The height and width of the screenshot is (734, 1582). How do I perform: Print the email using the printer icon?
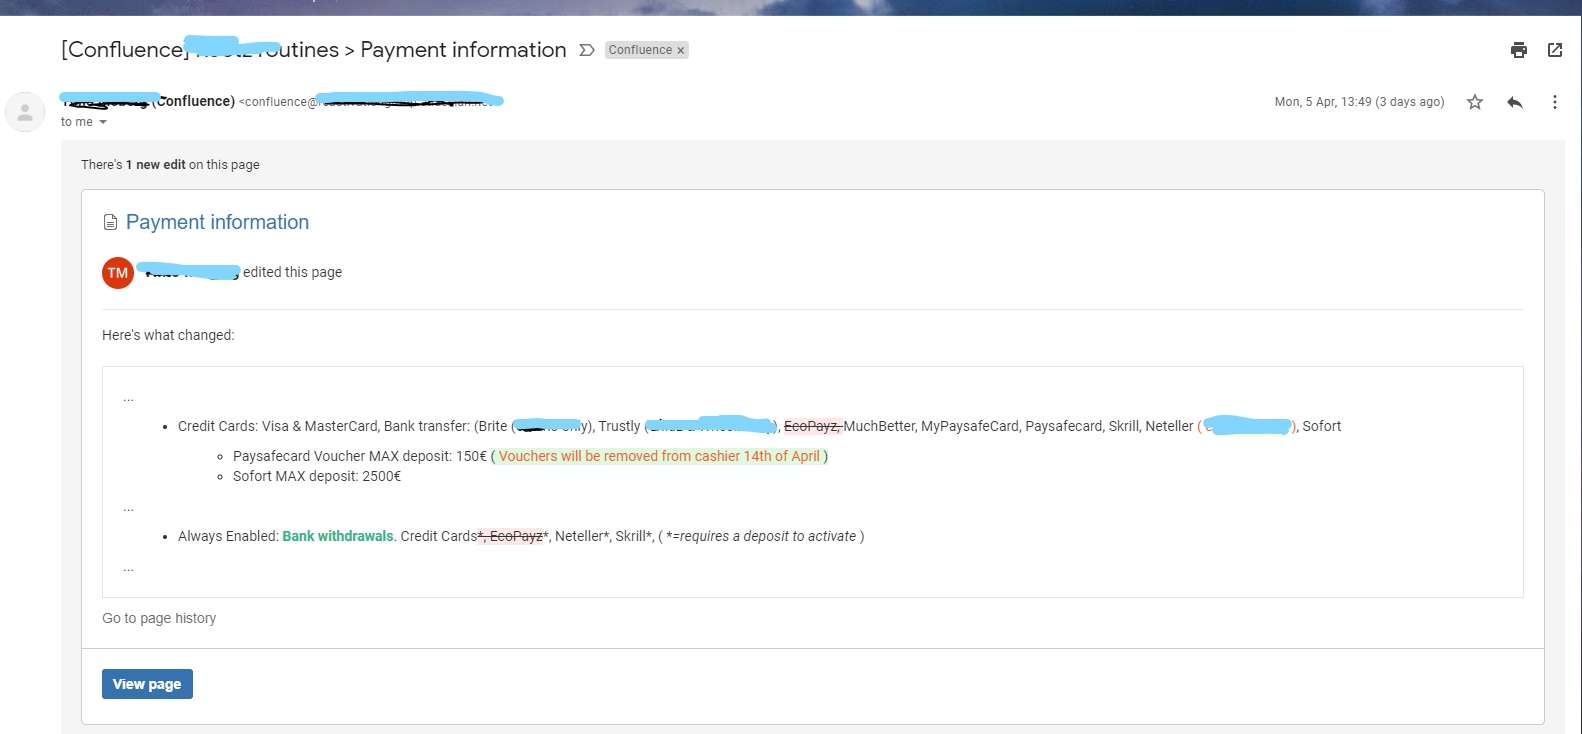click(1518, 50)
